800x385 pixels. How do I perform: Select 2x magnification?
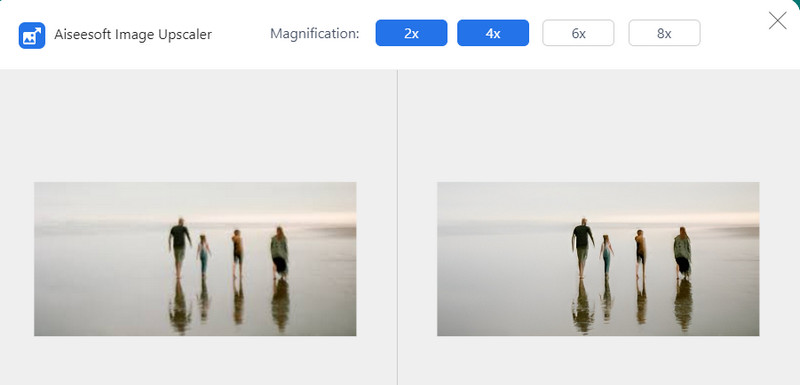tap(411, 33)
